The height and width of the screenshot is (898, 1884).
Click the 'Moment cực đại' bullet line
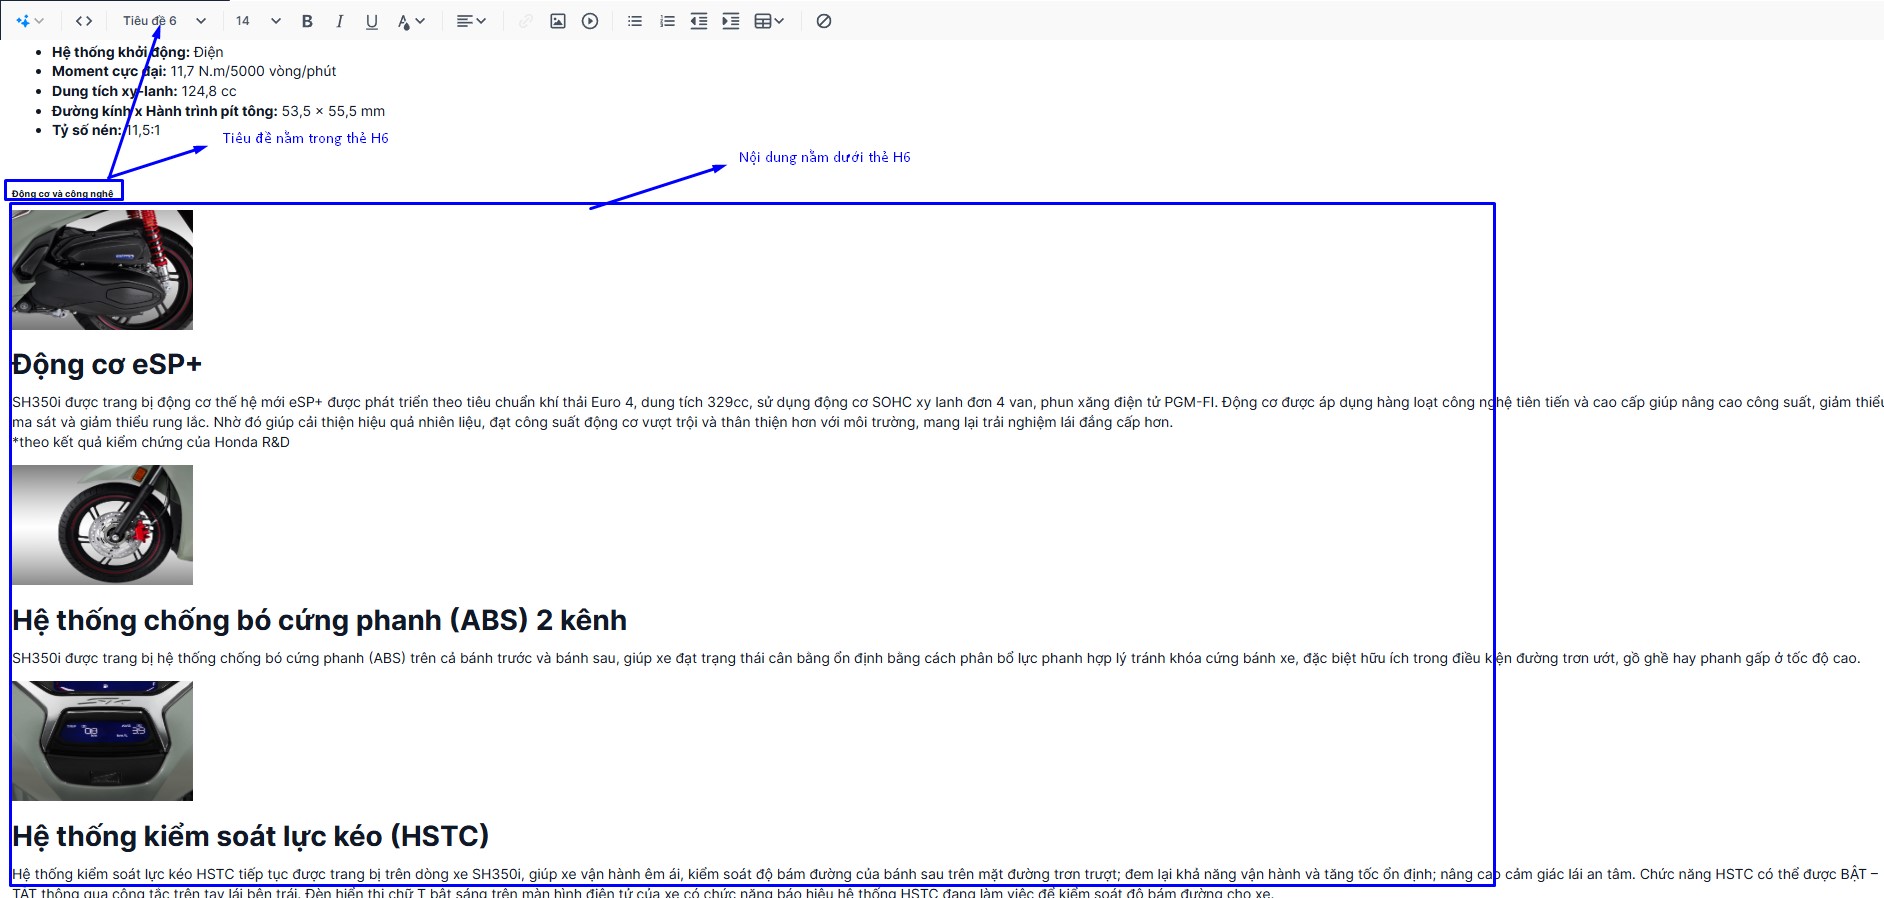click(x=194, y=71)
